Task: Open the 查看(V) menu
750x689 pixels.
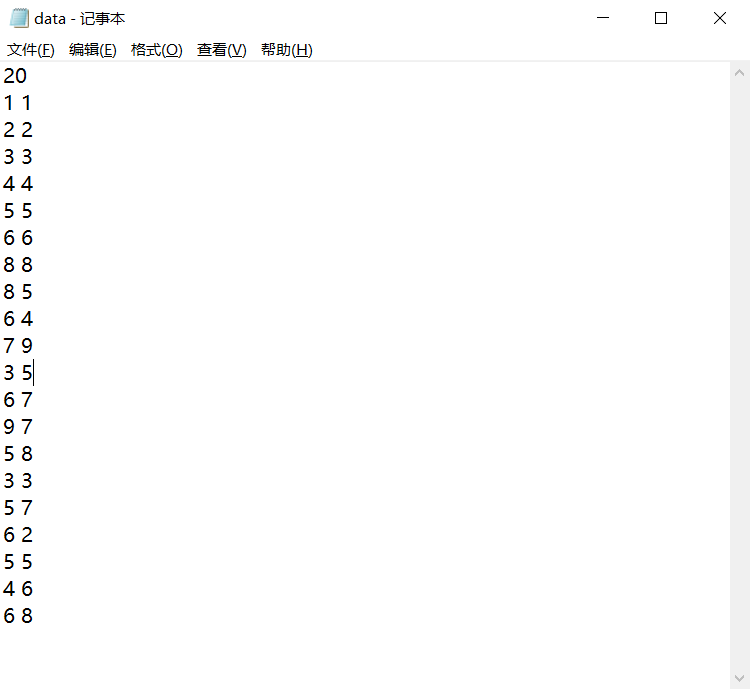Action: [221, 50]
